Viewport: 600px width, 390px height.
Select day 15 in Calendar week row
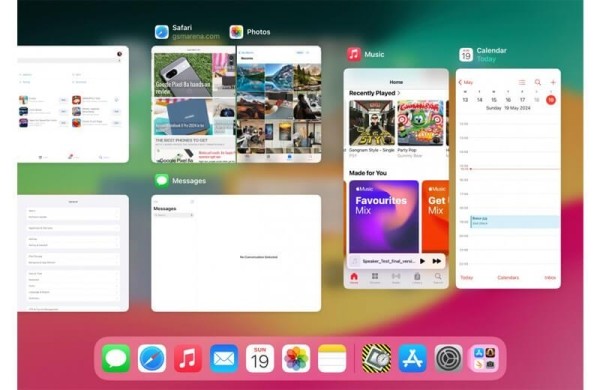(x=494, y=100)
